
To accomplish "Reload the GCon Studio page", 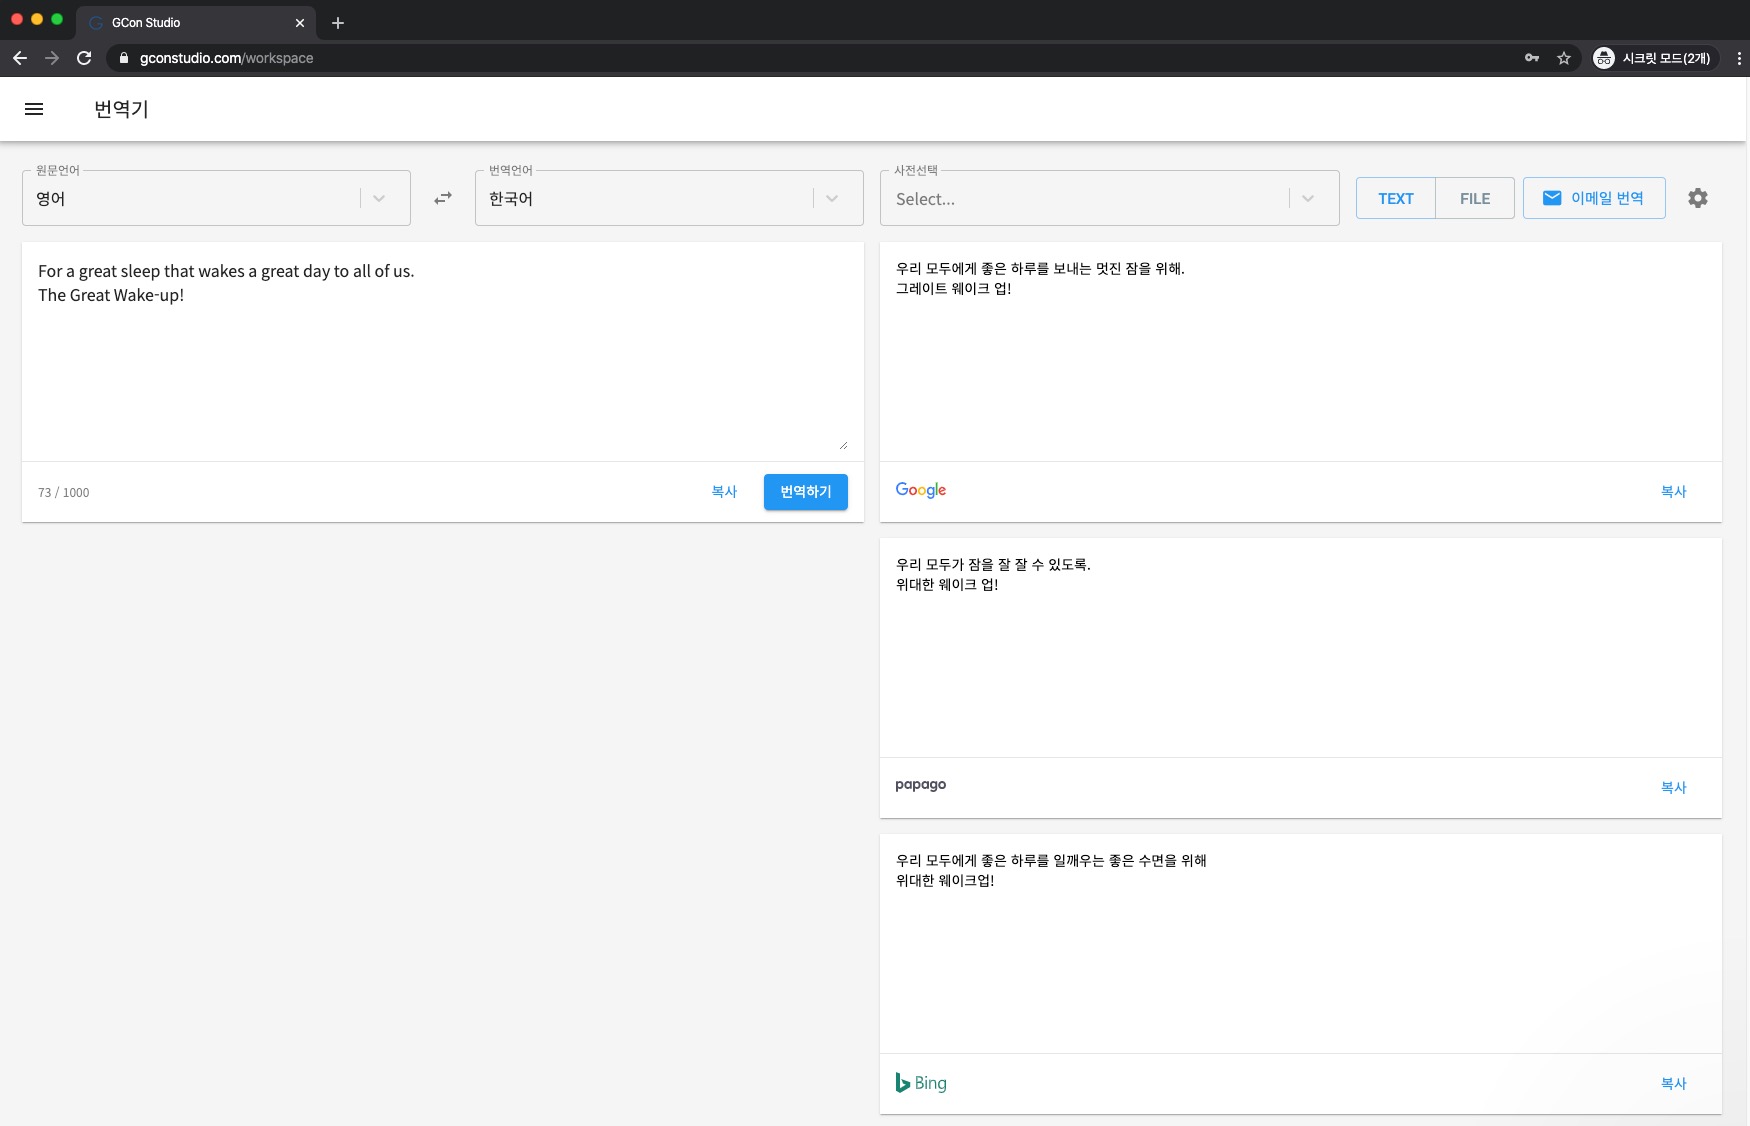I will [x=84, y=58].
